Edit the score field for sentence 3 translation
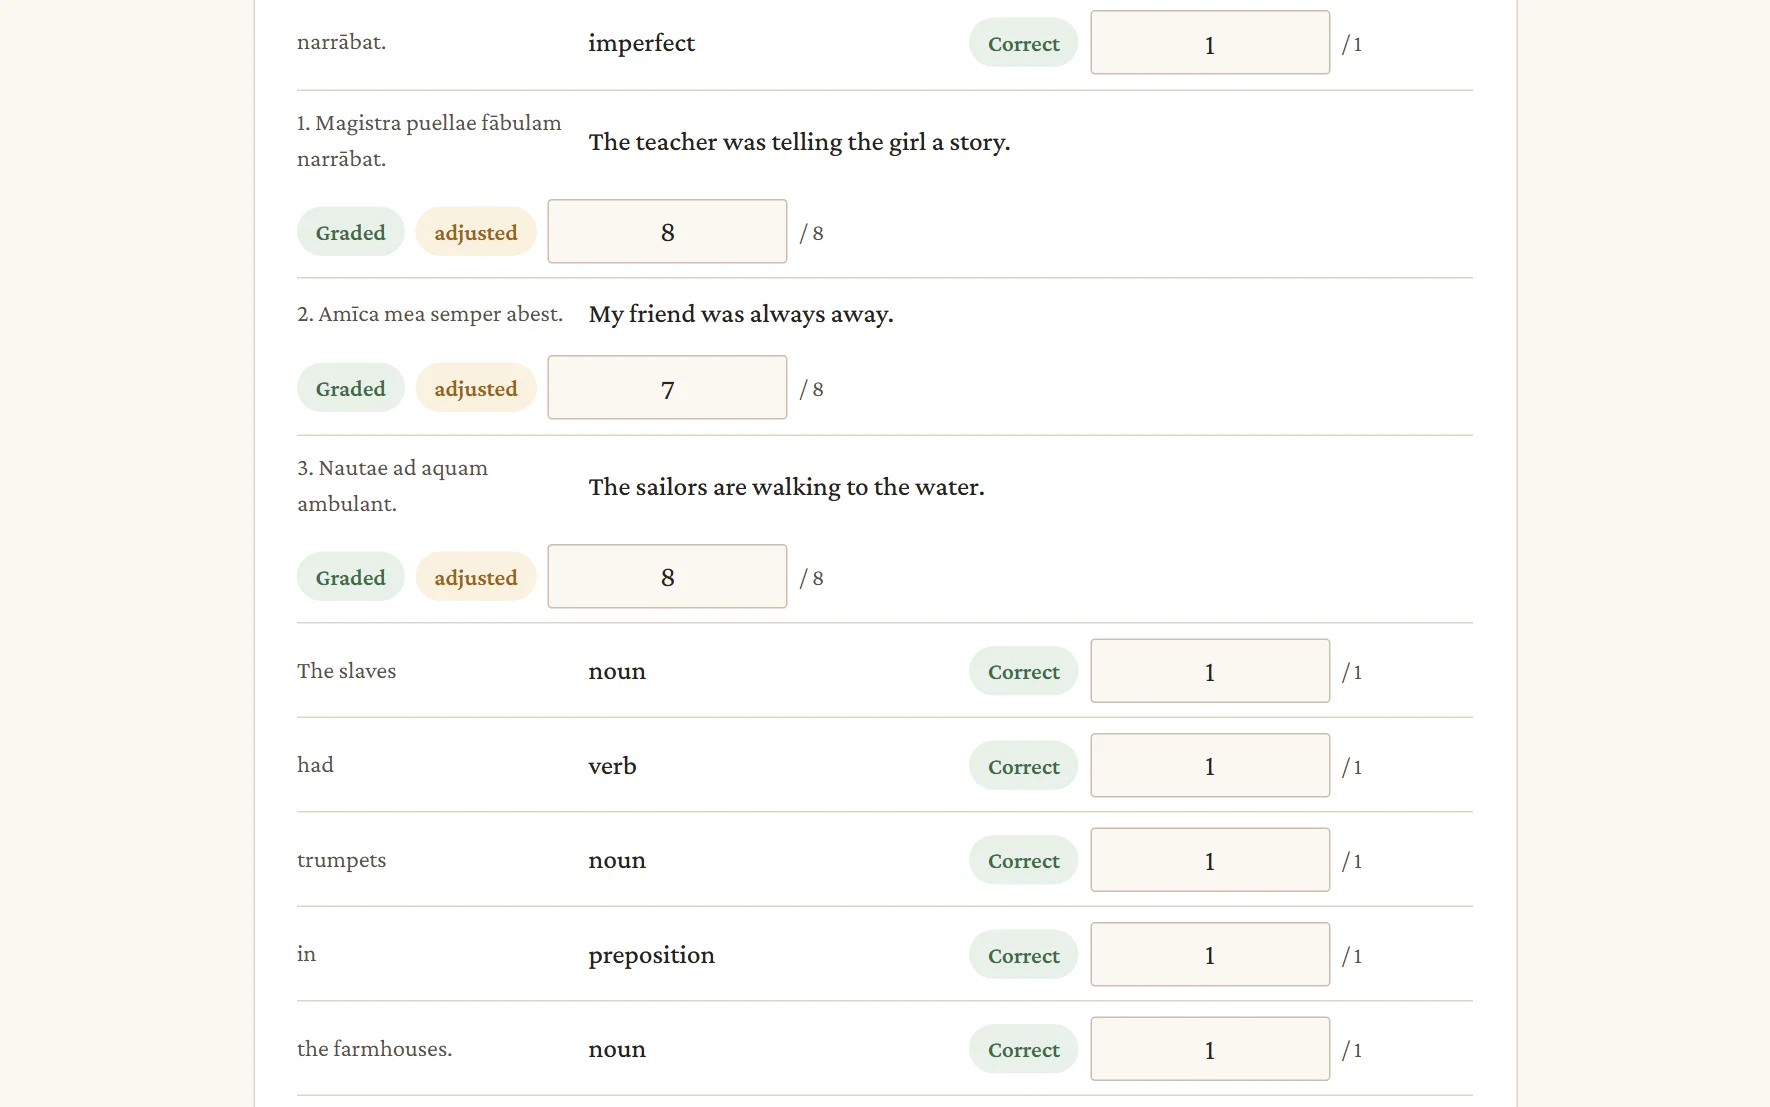The height and width of the screenshot is (1107, 1770). point(667,577)
